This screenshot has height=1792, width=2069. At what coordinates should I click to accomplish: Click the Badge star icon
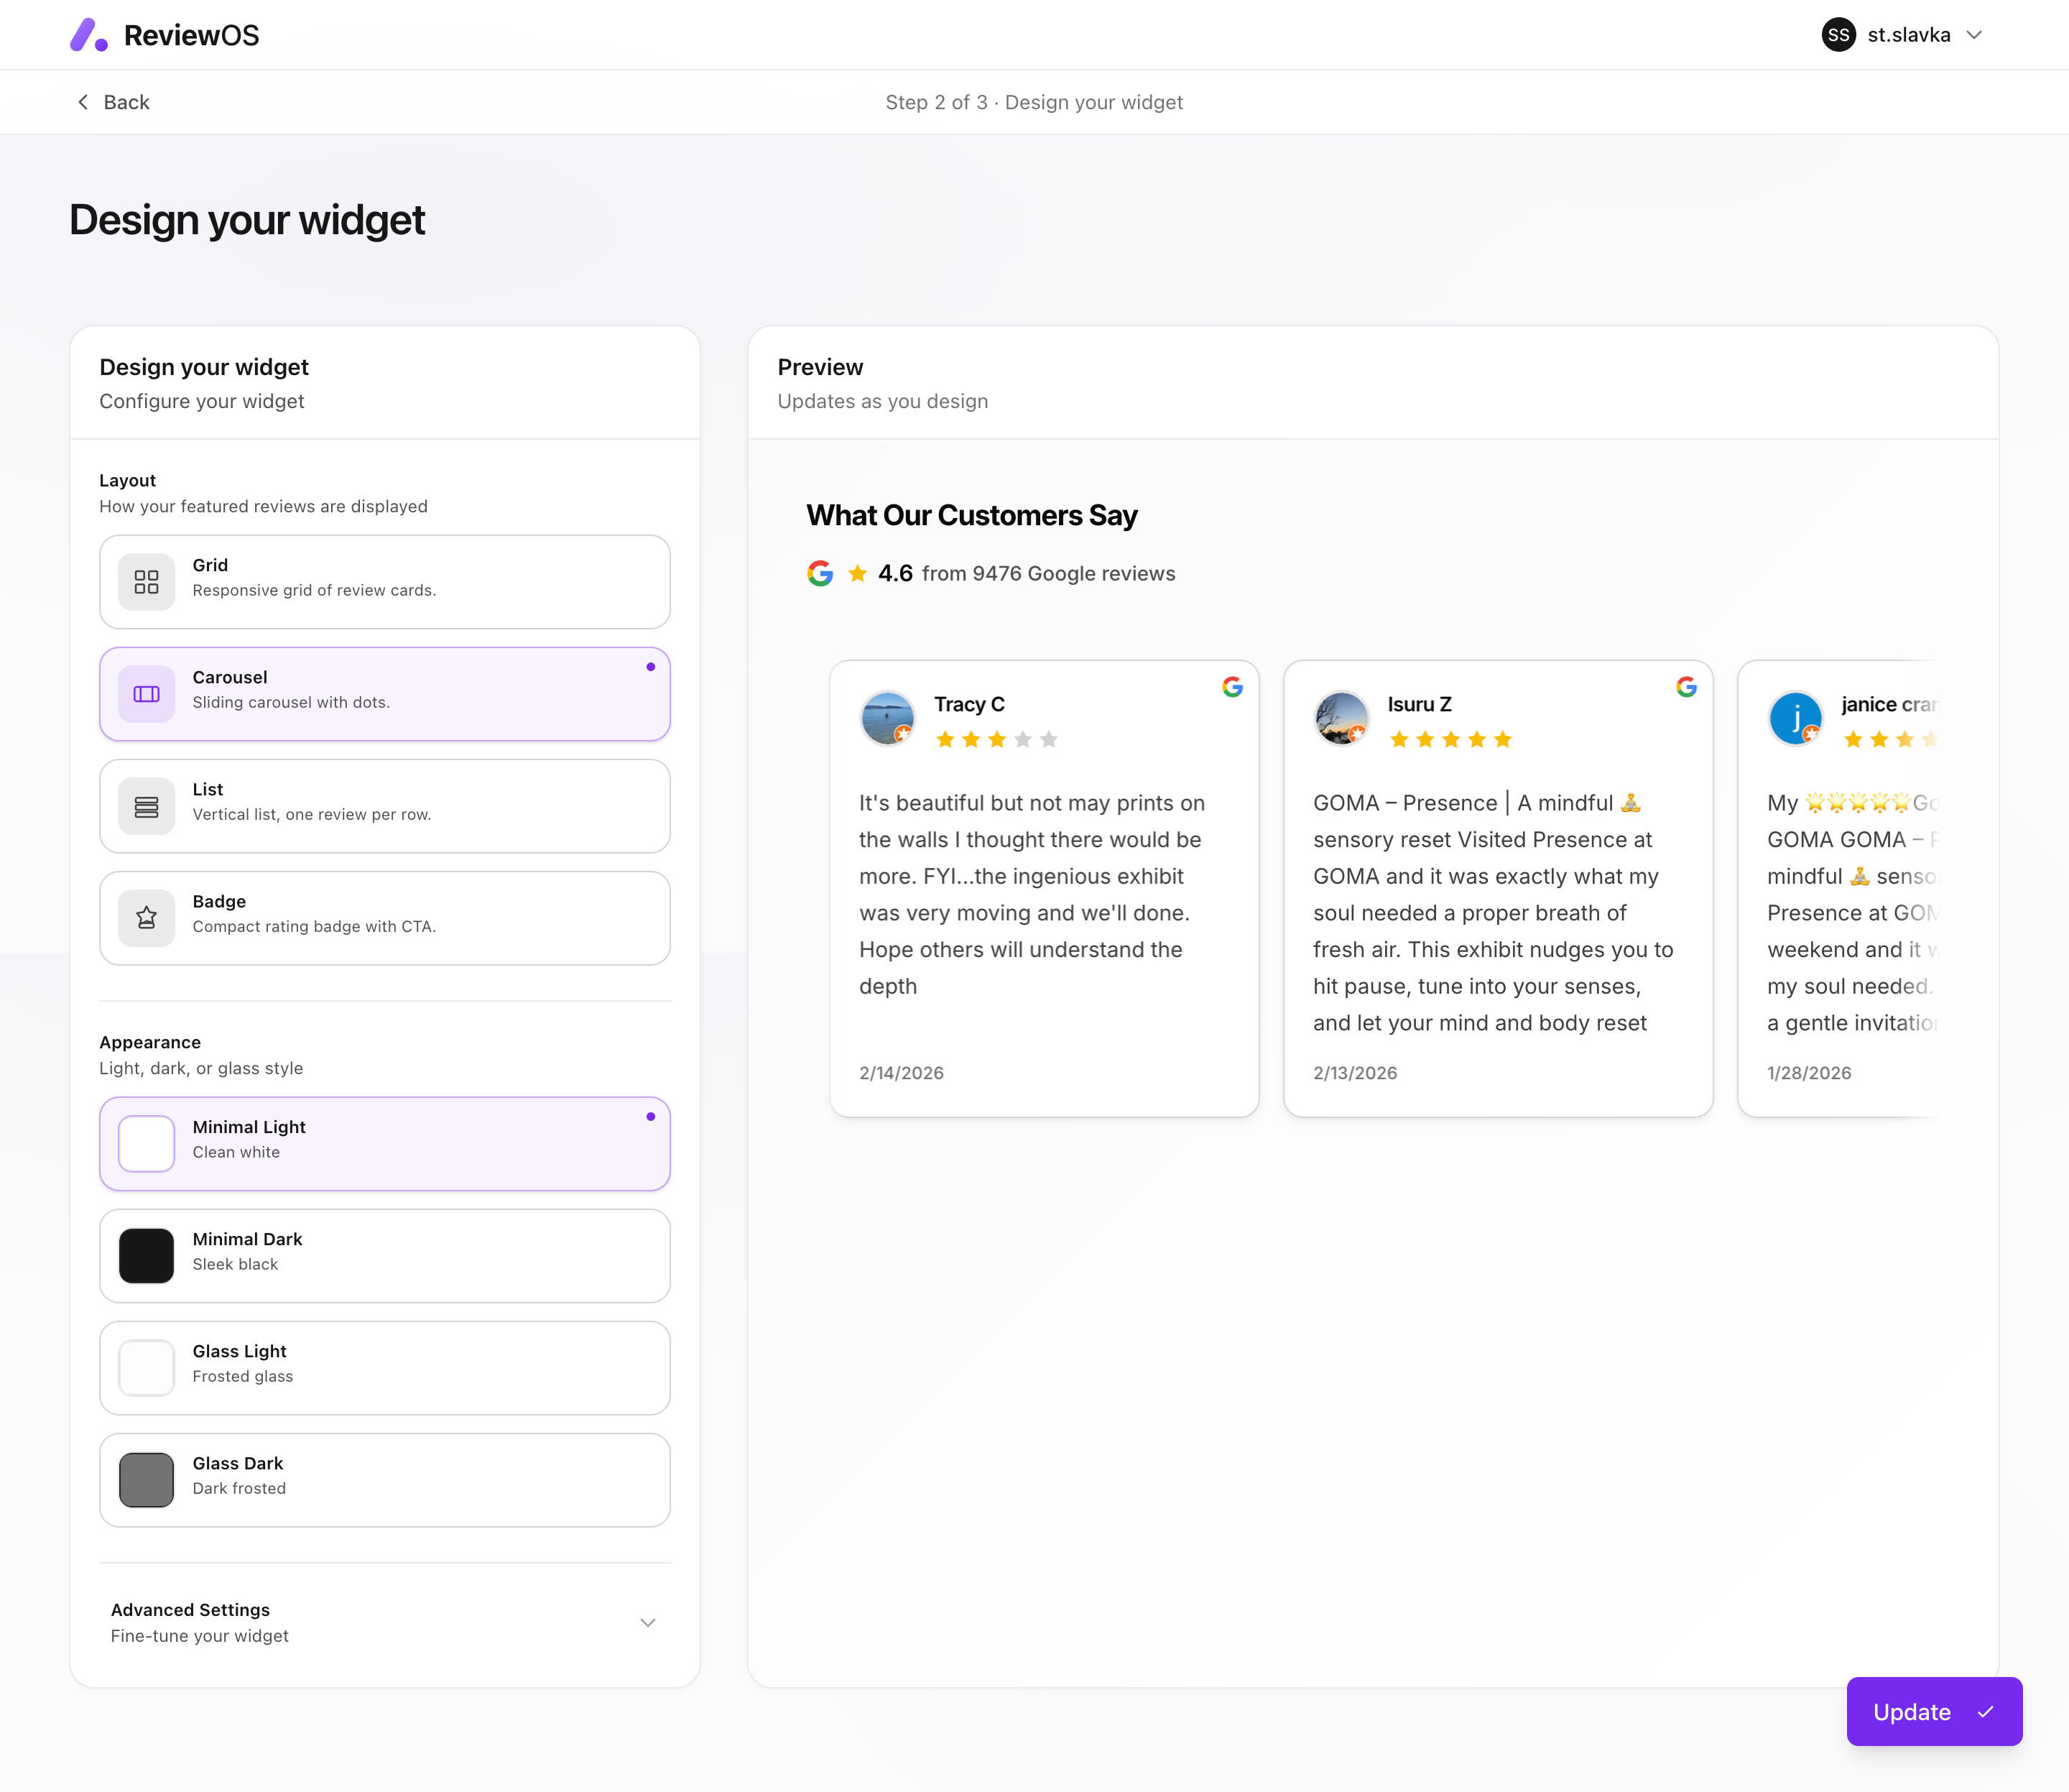pyautogui.click(x=146, y=918)
